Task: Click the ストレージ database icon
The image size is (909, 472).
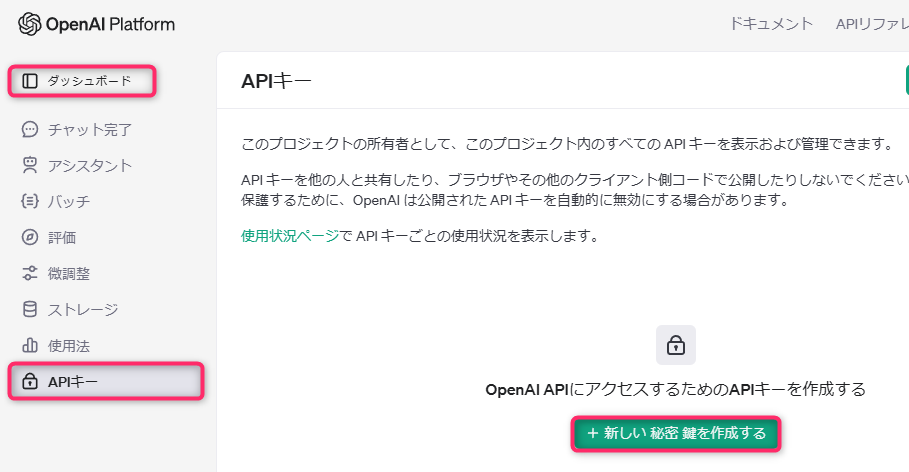Action: point(30,309)
